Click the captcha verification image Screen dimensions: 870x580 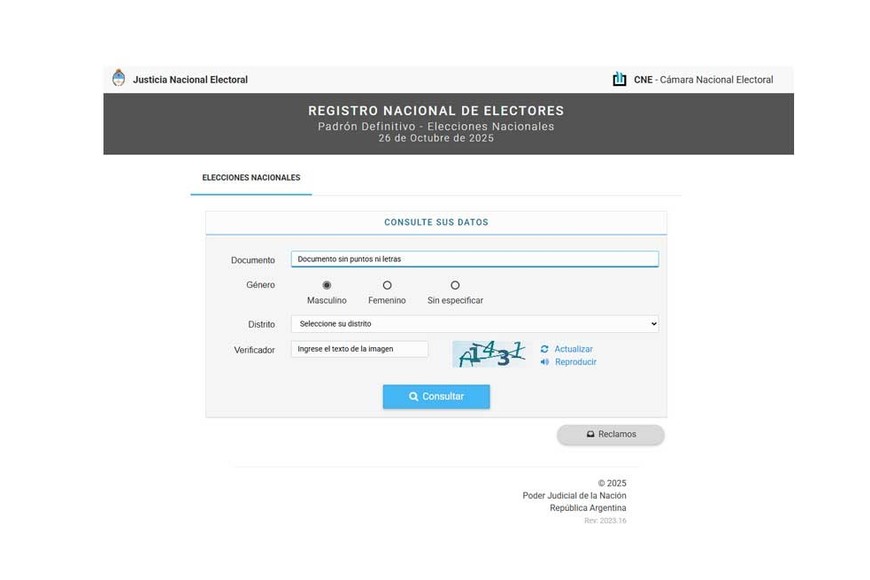click(489, 353)
